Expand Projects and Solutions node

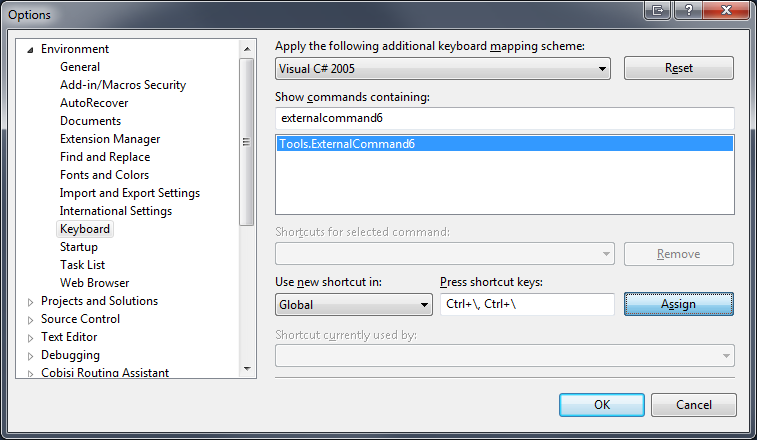tap(30, 302)
